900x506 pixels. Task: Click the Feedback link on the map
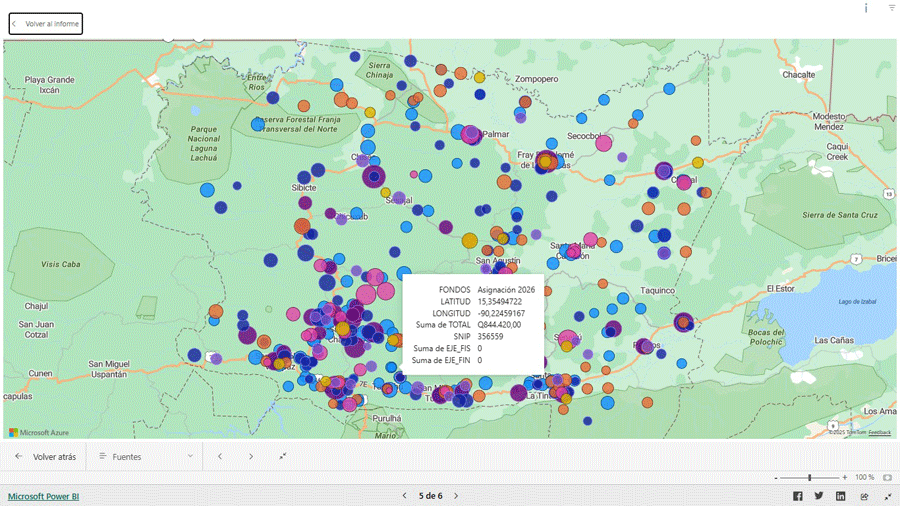coord(880,432)
